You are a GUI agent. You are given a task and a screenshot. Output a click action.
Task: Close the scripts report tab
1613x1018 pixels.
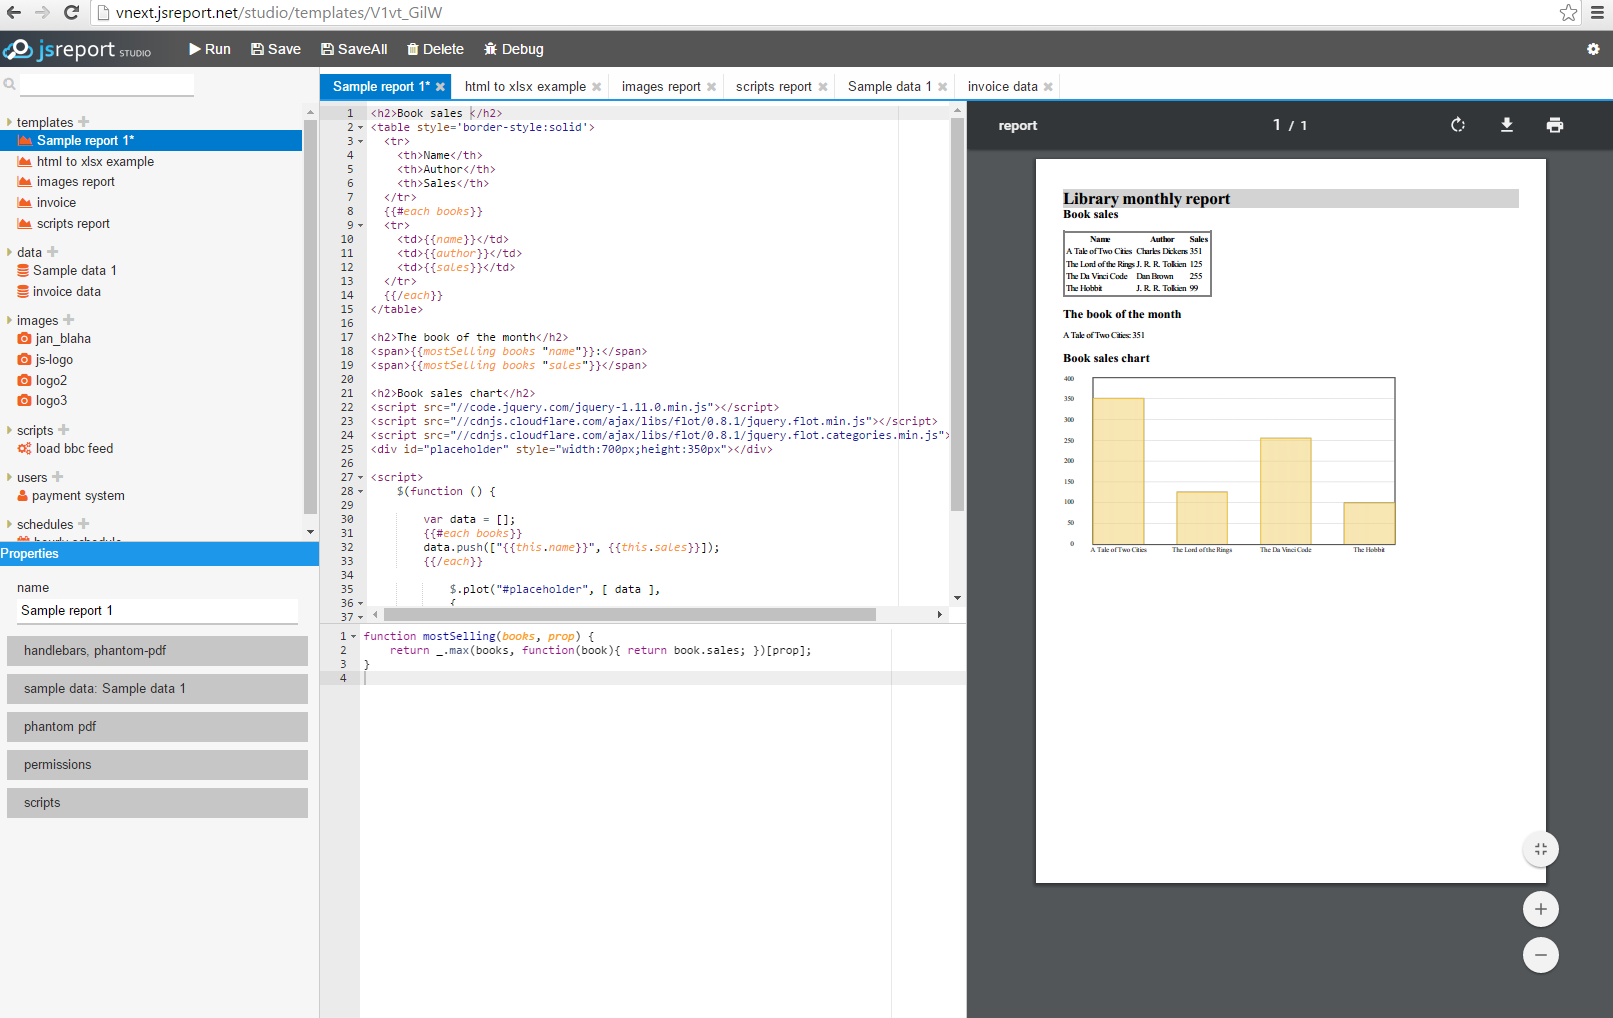pyautogui.click(x=823, y=87)
